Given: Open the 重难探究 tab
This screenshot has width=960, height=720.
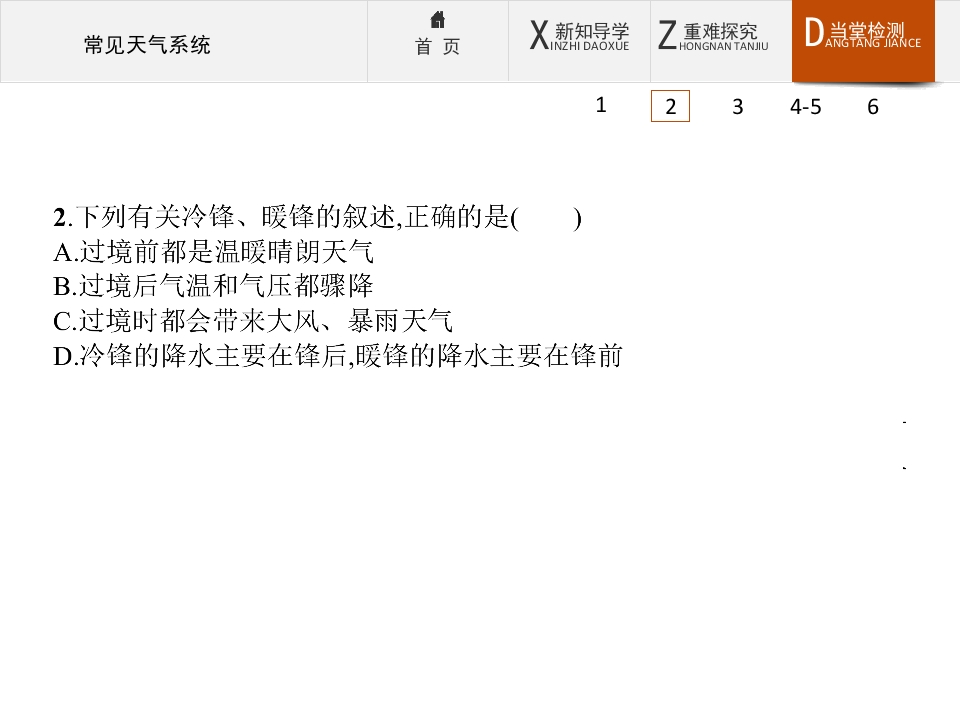Looking at the screenshot, I should point(721,41).
